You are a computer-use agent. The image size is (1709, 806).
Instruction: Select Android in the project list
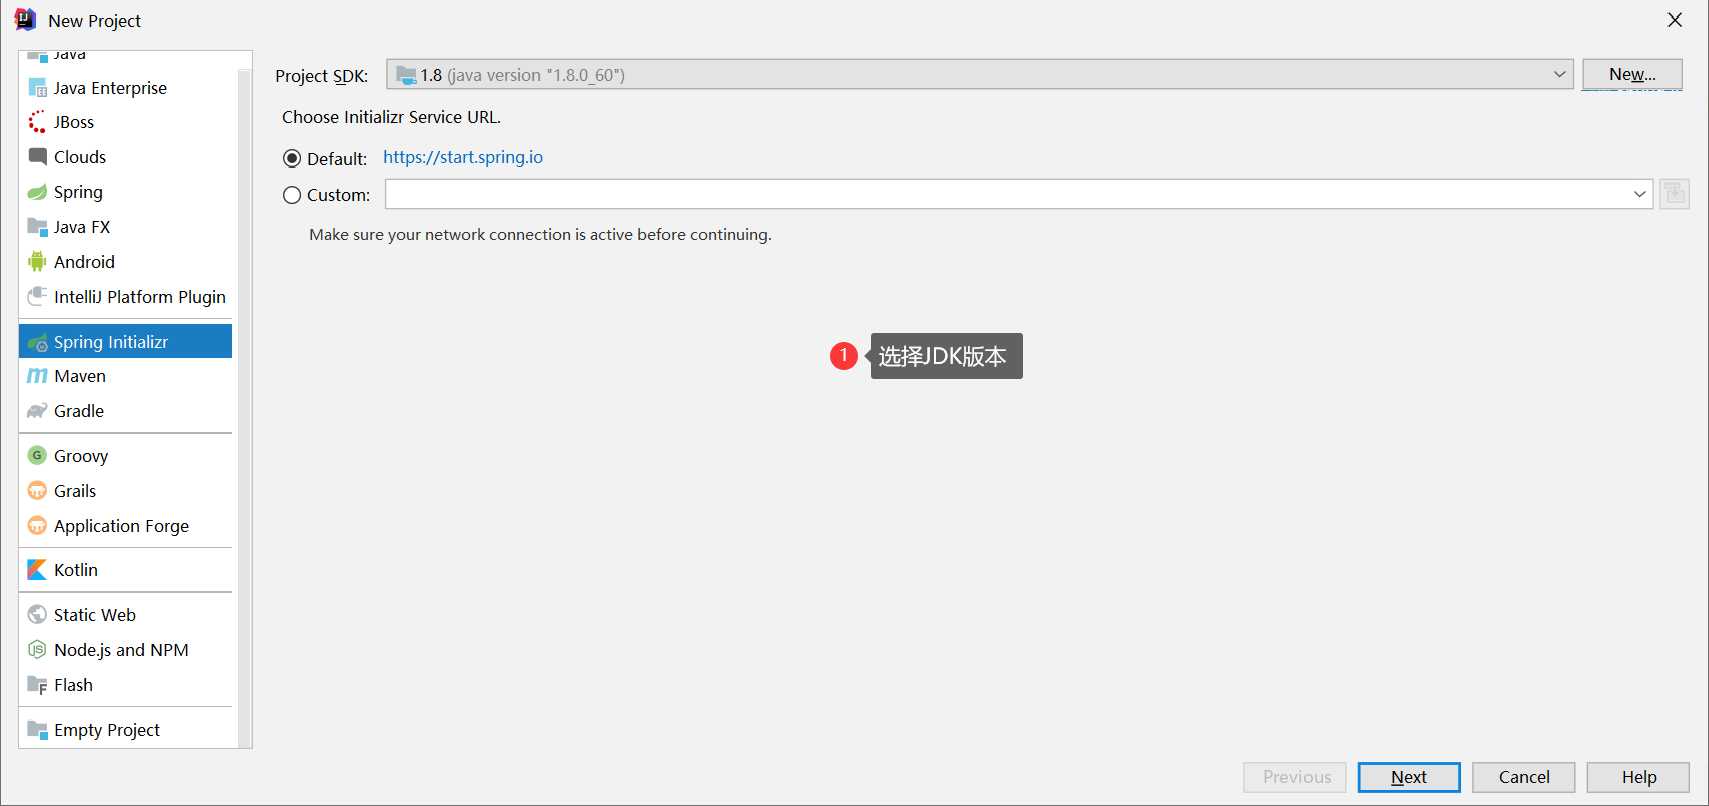coord(125,262)
